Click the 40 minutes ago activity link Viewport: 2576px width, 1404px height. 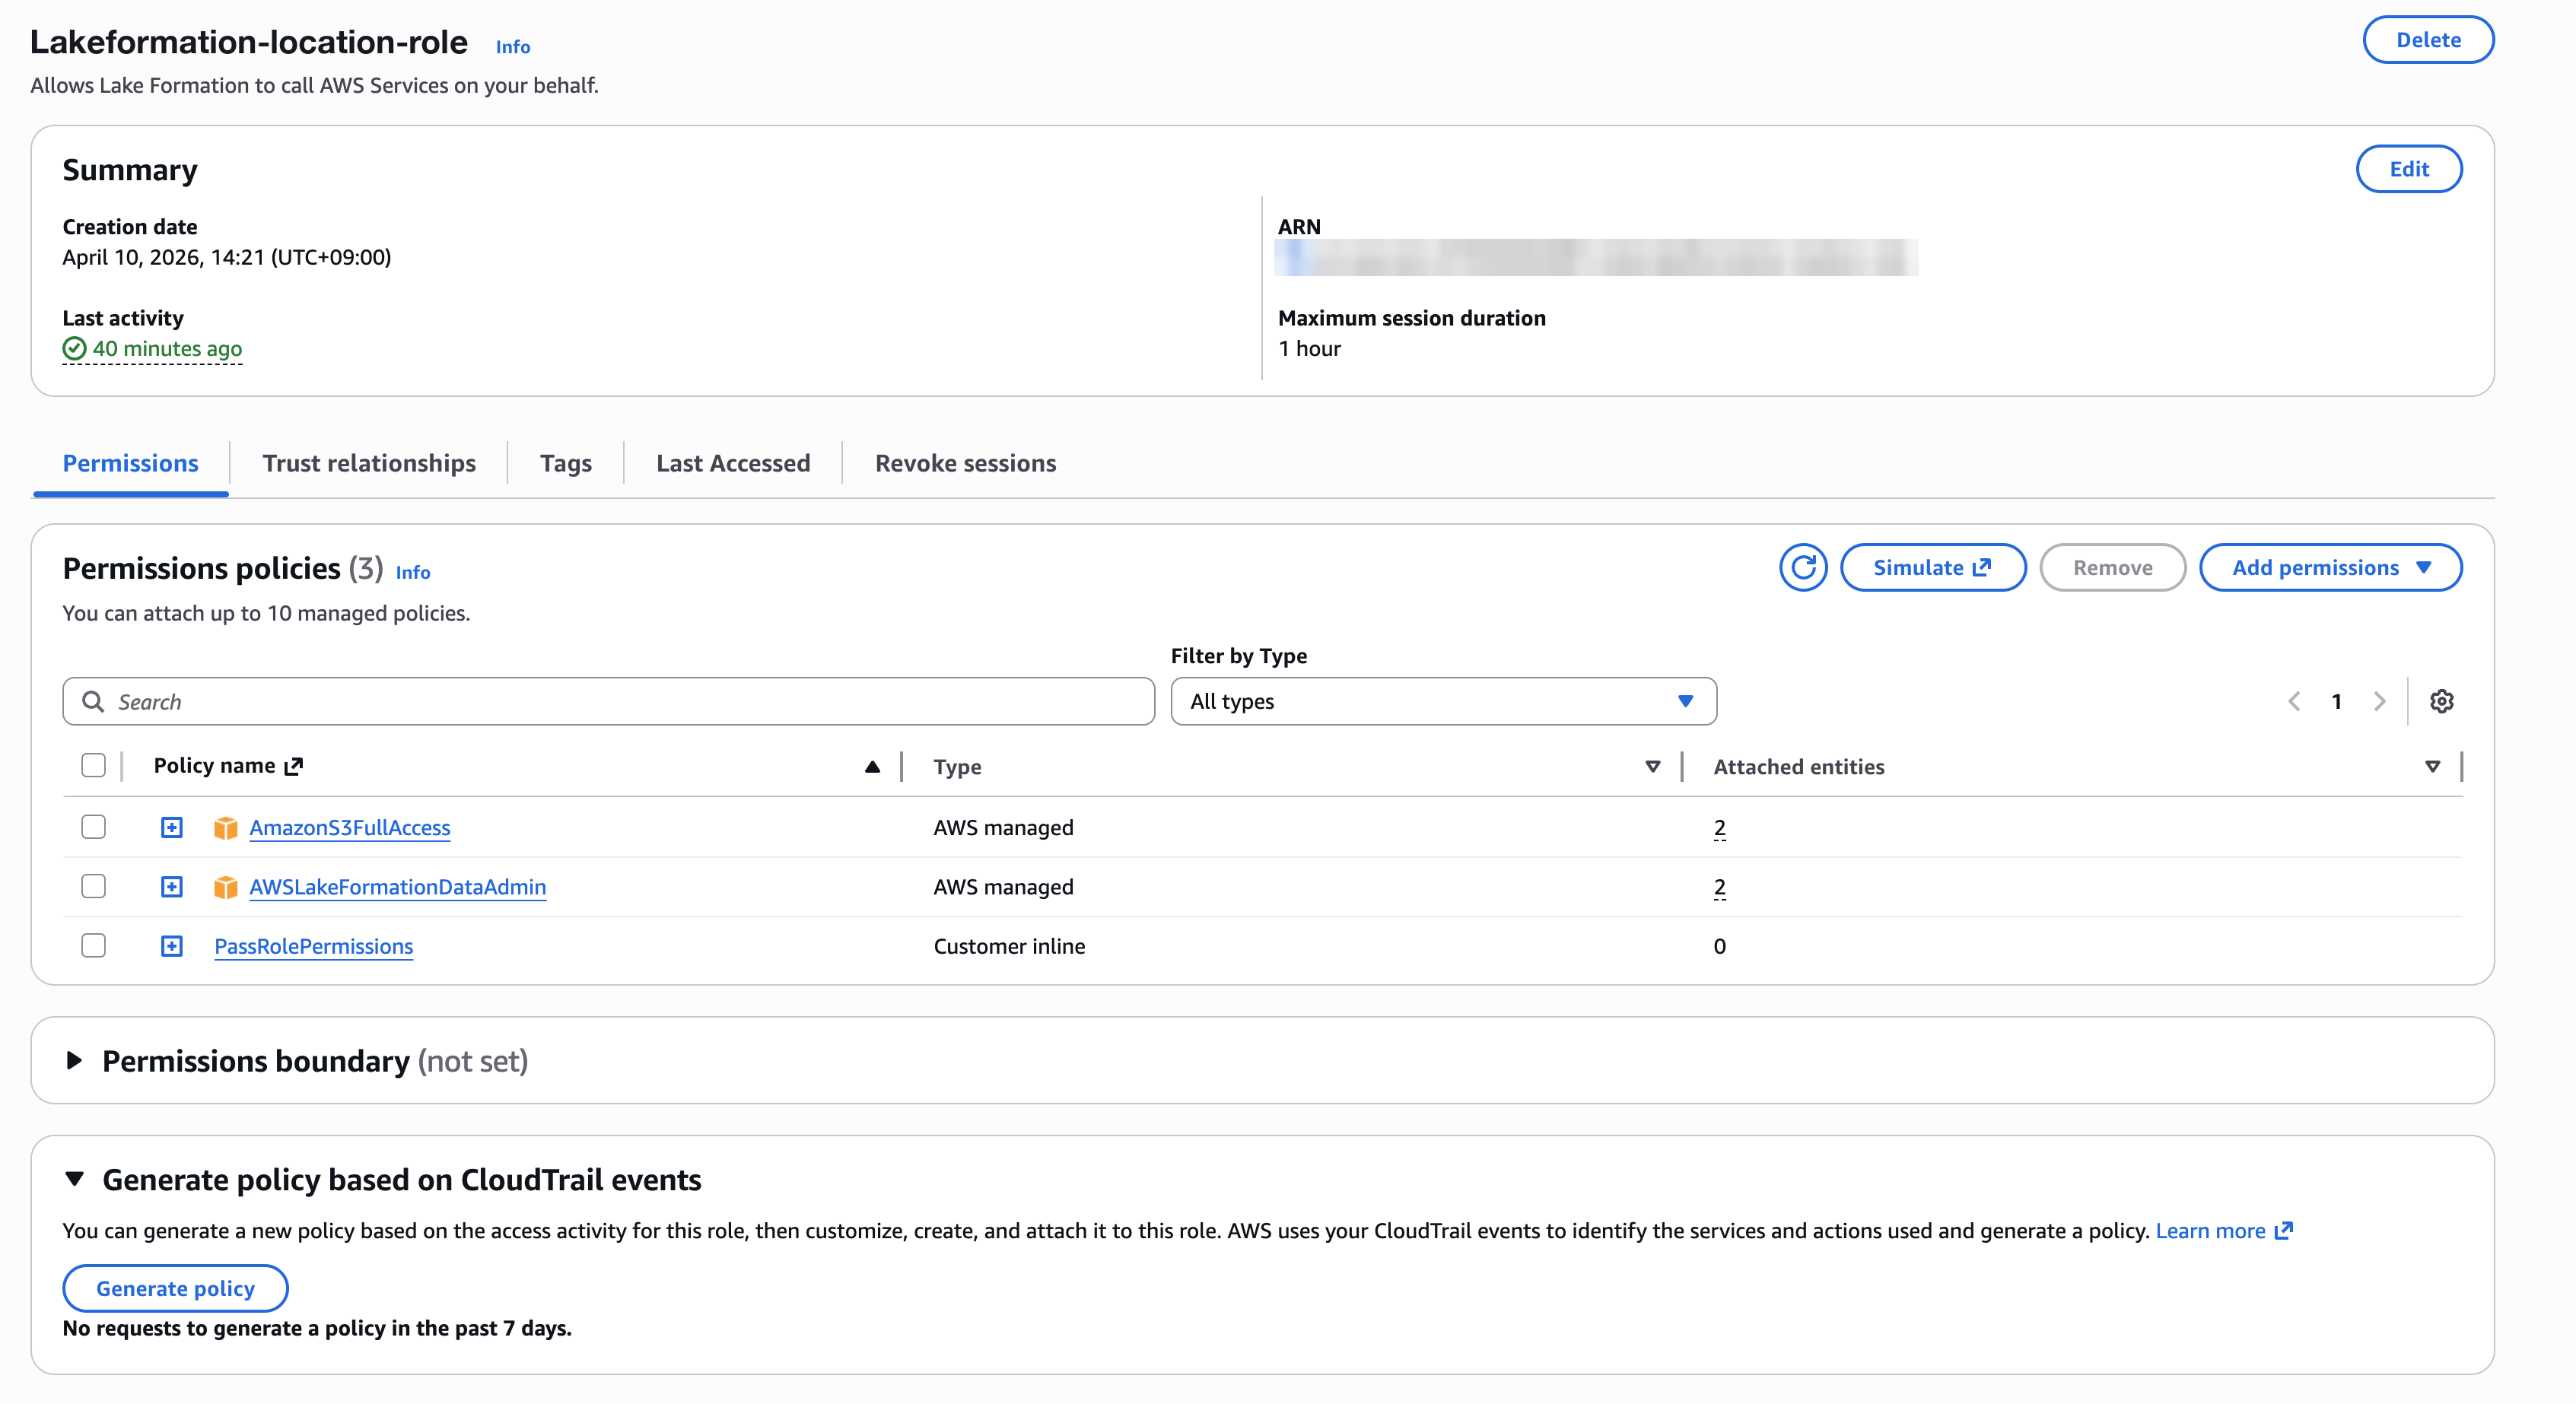[x=167, y=349]
